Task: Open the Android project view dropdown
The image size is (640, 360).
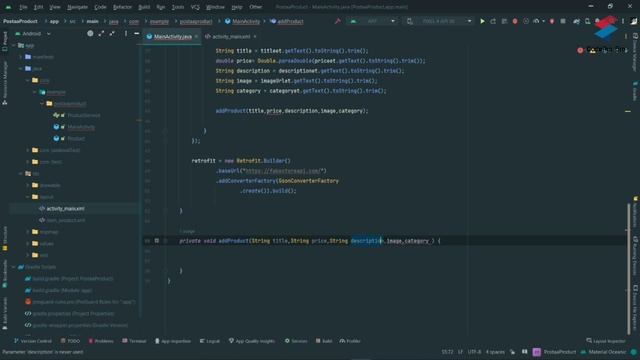Action: (33, 33)
